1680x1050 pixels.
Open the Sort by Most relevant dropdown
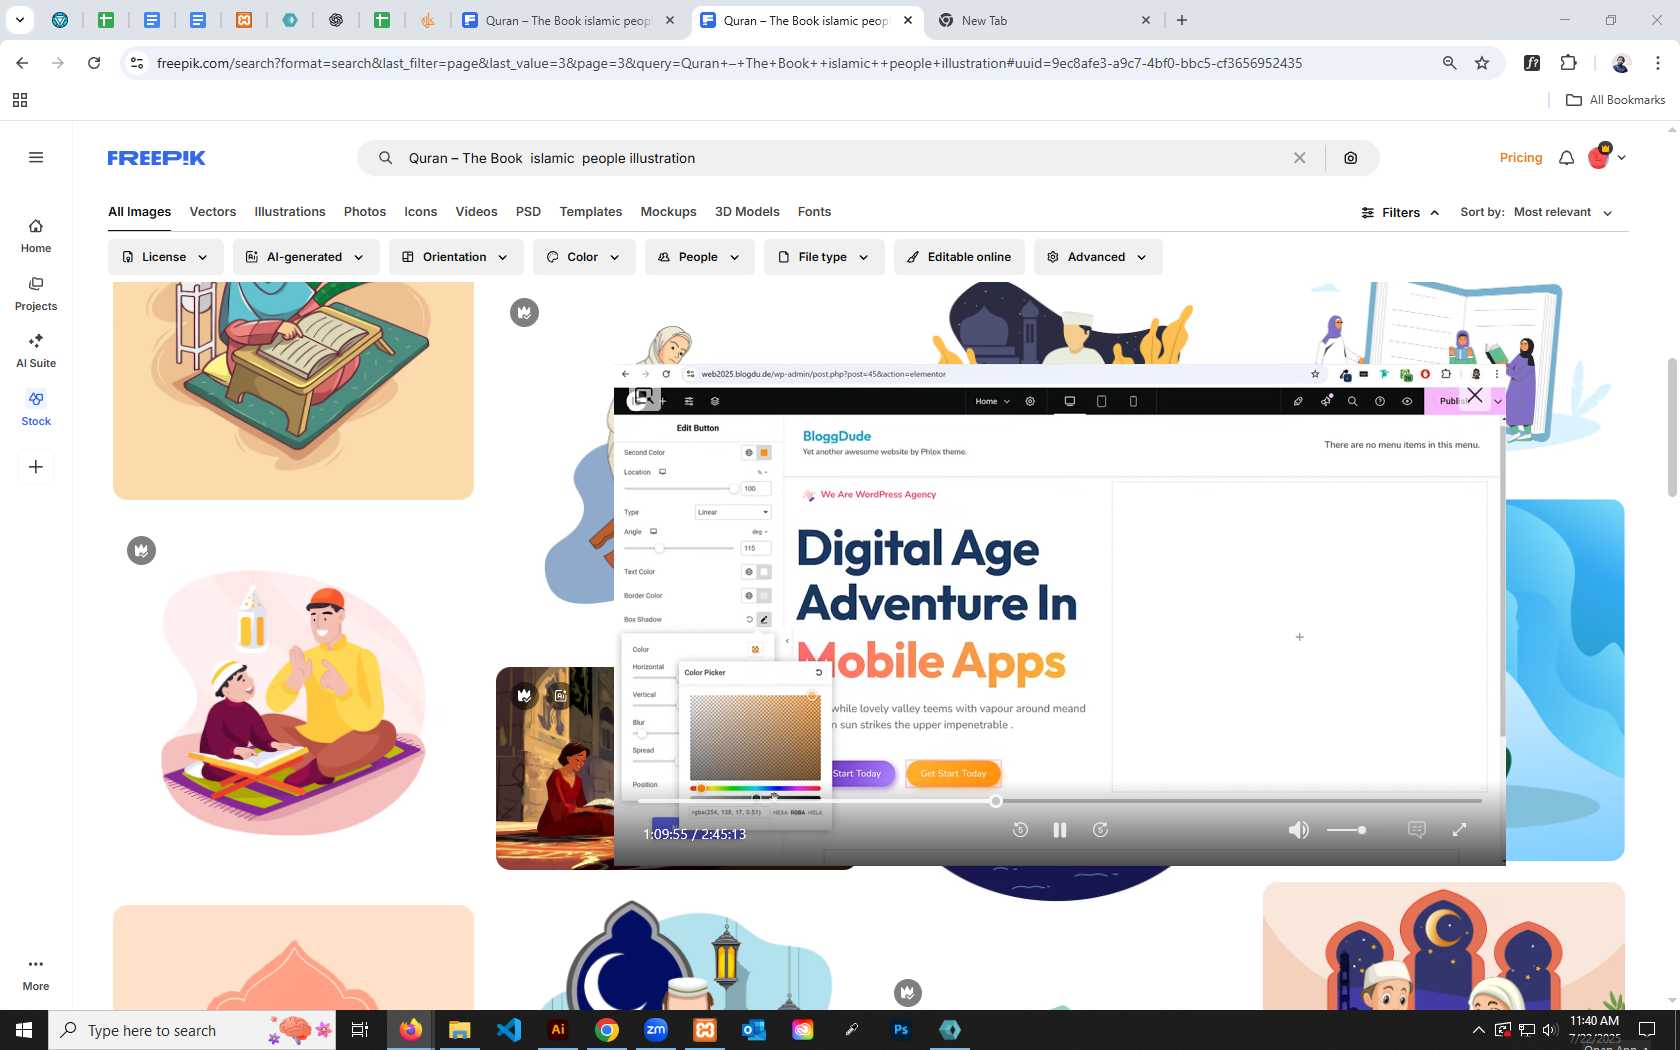(1562, 213)
